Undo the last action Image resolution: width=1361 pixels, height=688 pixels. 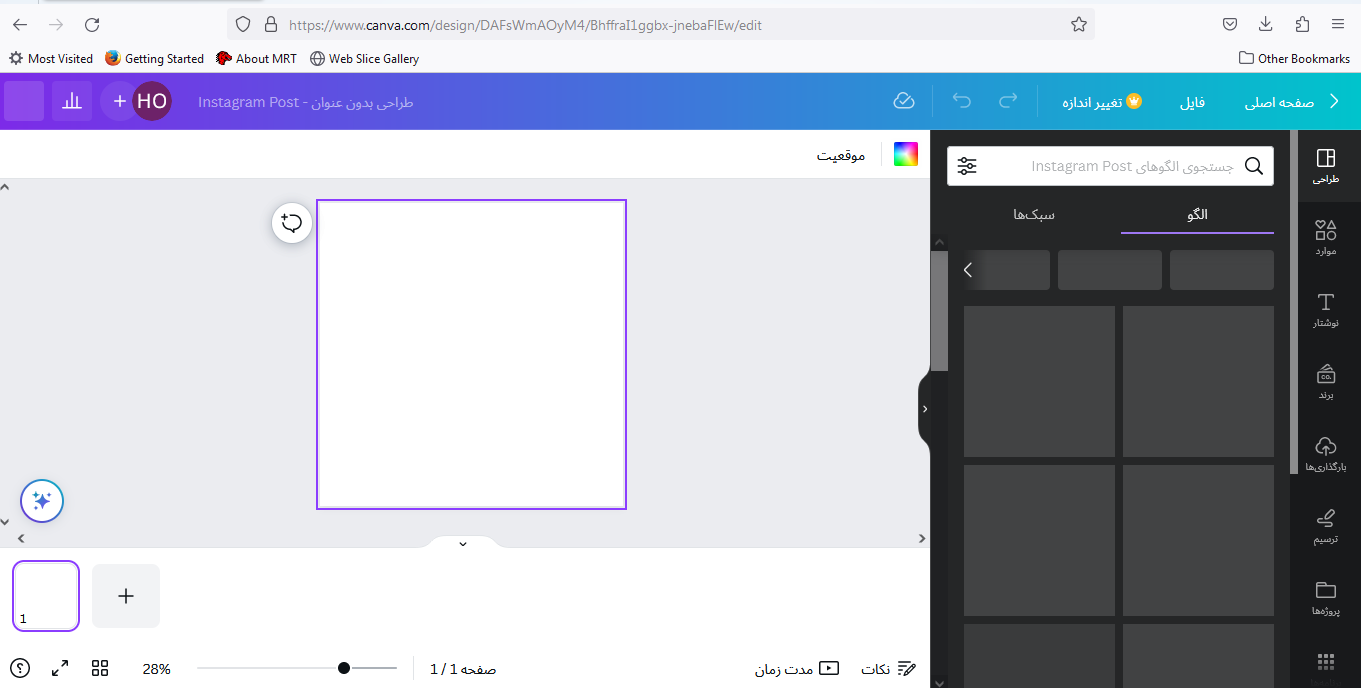(962, 101)
